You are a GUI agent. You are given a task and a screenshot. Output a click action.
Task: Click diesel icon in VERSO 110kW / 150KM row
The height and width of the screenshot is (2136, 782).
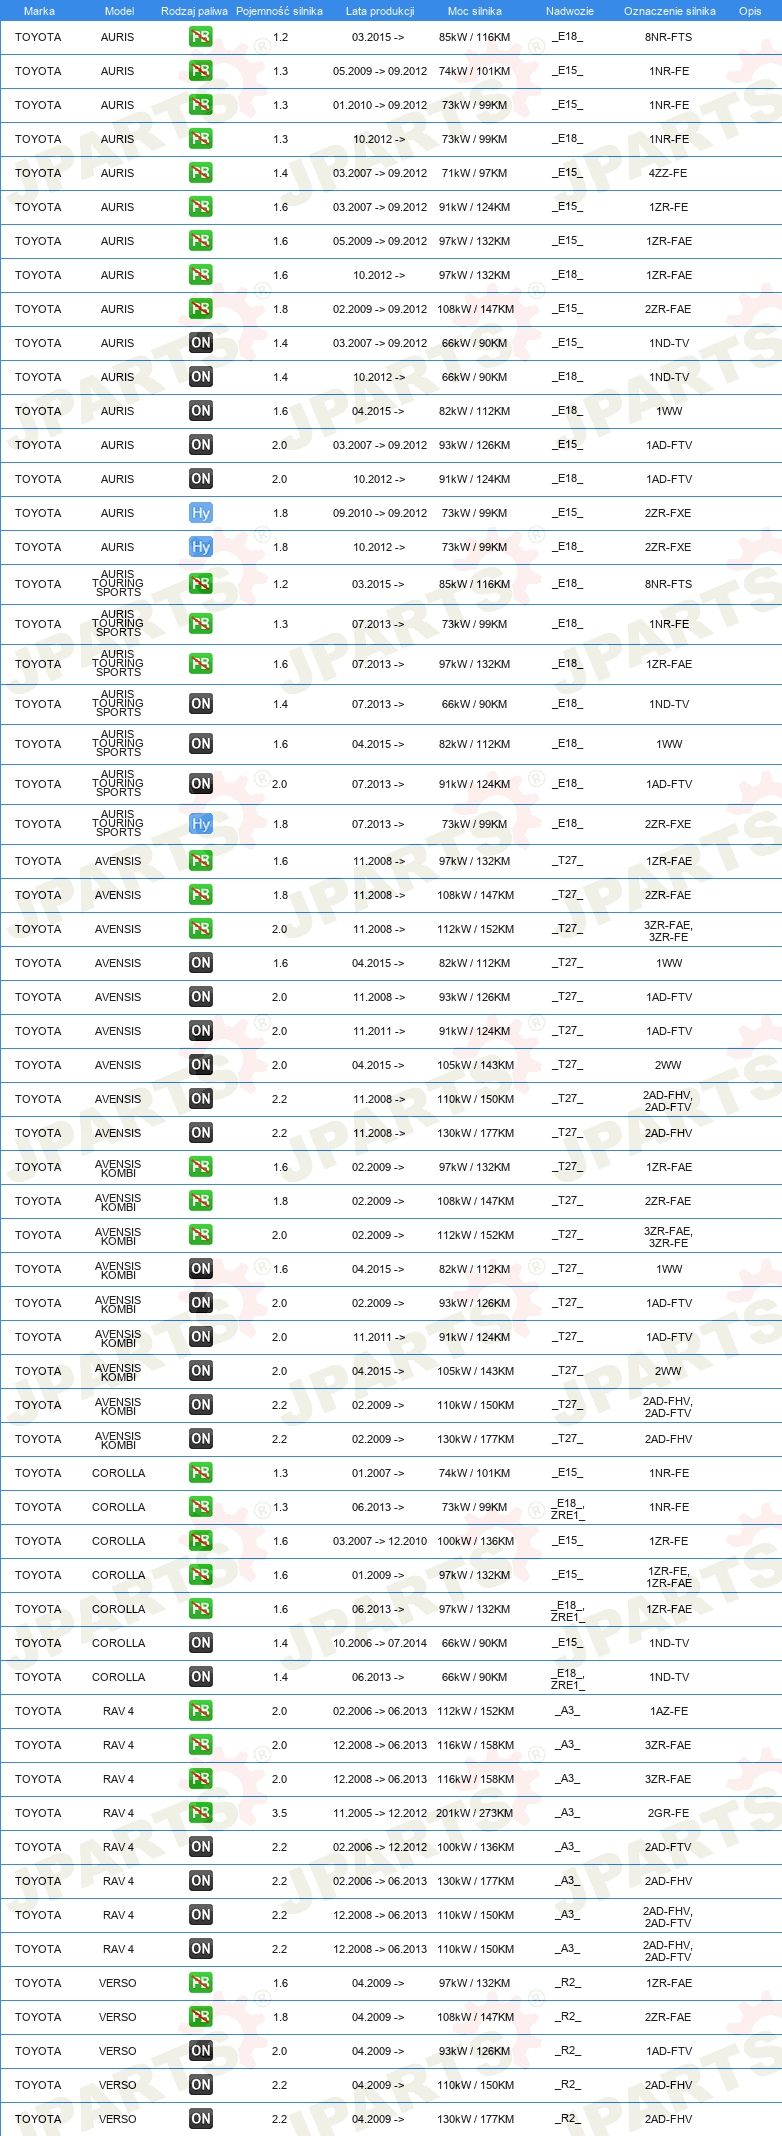[x=200, y=2085]
